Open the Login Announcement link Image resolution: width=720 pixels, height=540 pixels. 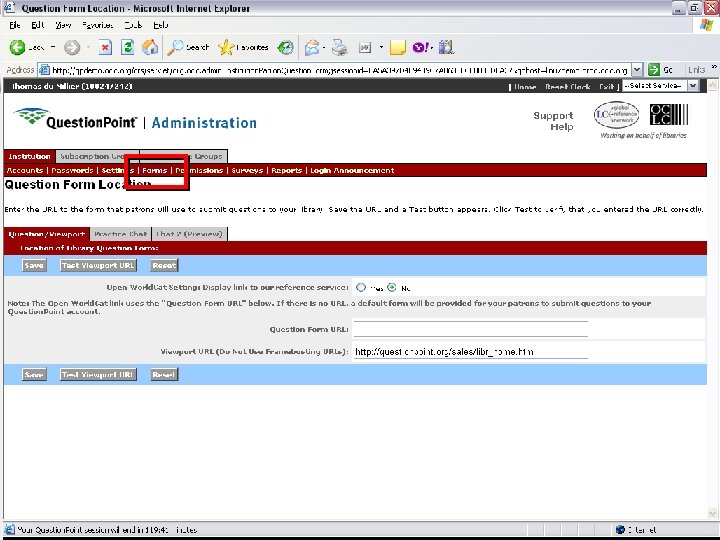click(x=352, y=170)
